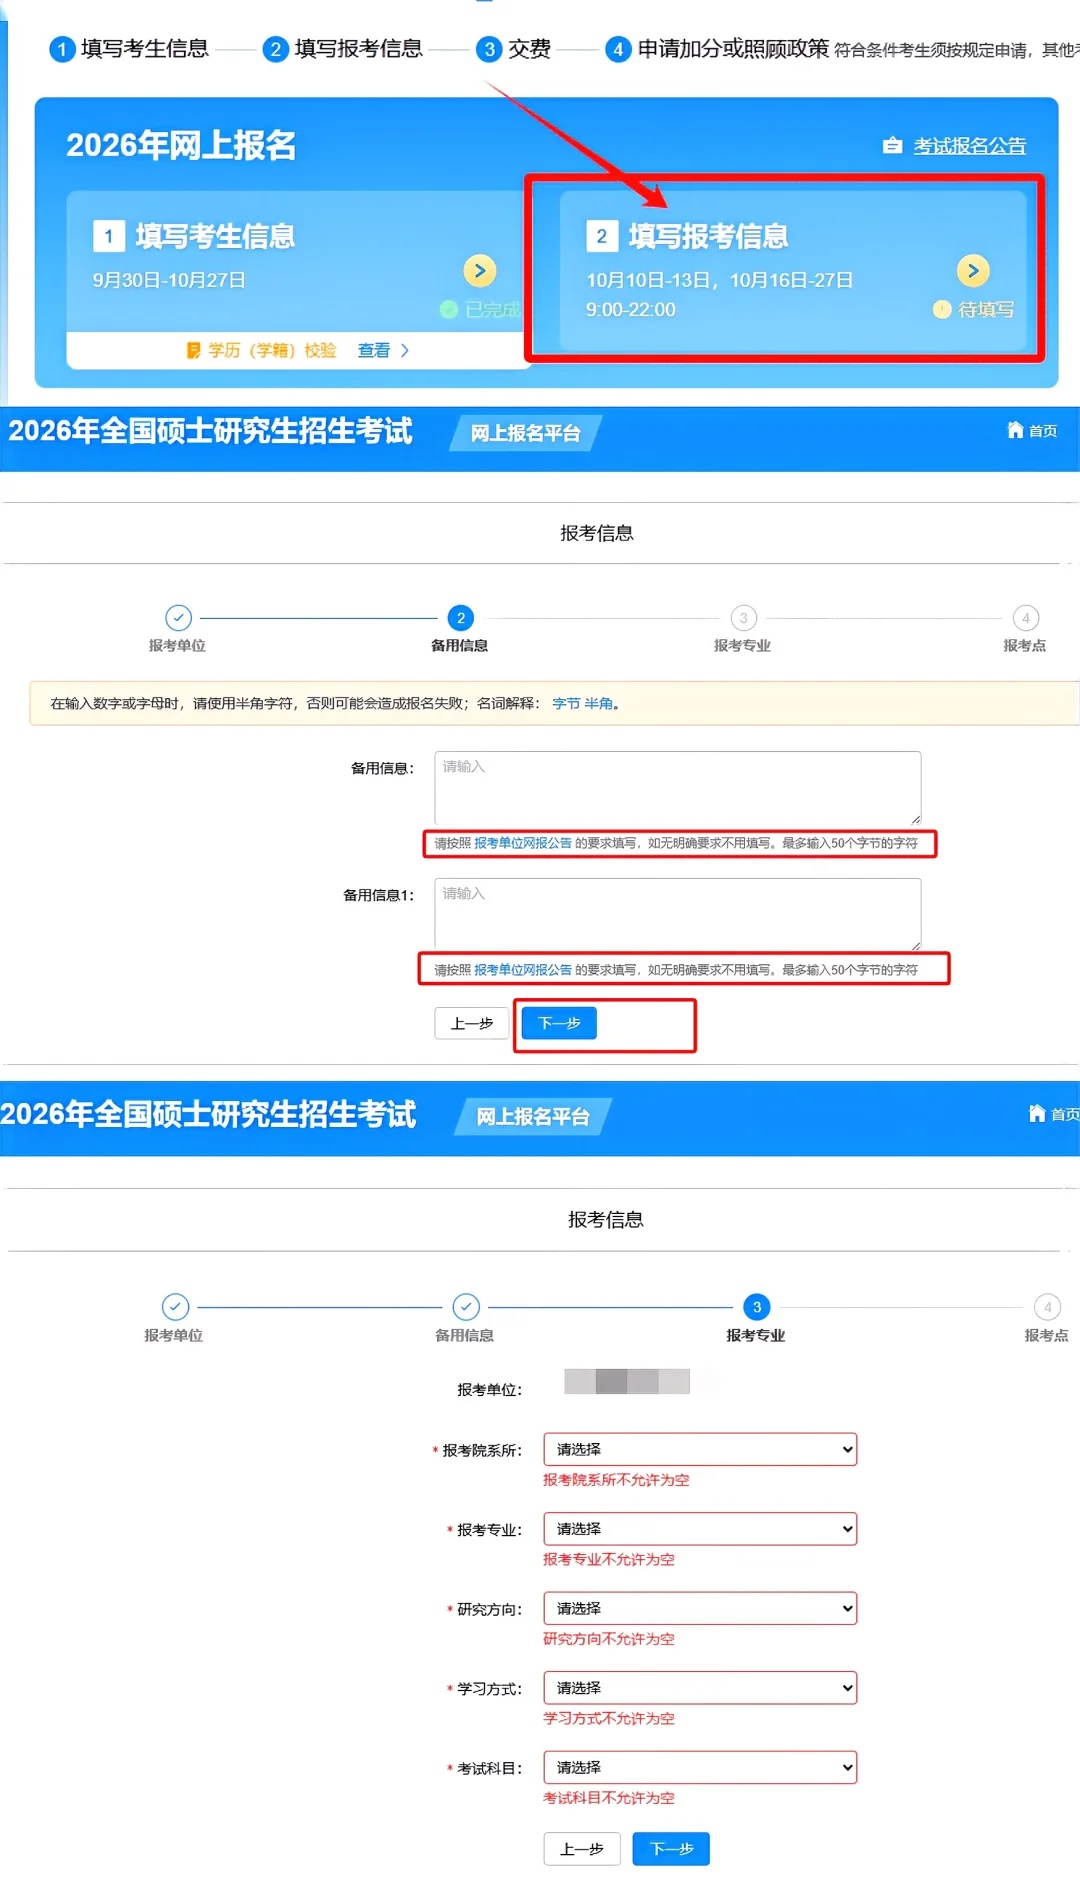Open the 报考院系所 dropdown

pos(700,1449)
